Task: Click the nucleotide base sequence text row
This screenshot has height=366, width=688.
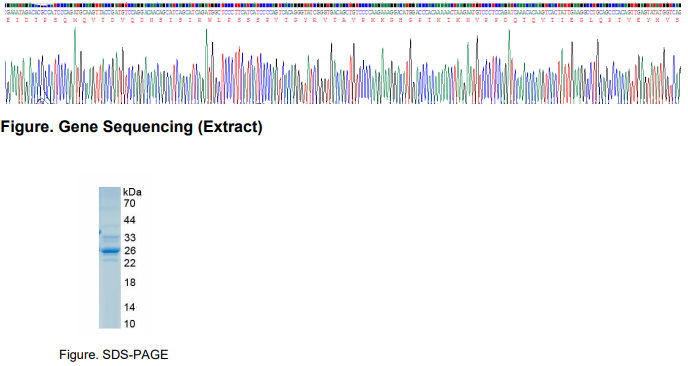Action: coord(343,13)
